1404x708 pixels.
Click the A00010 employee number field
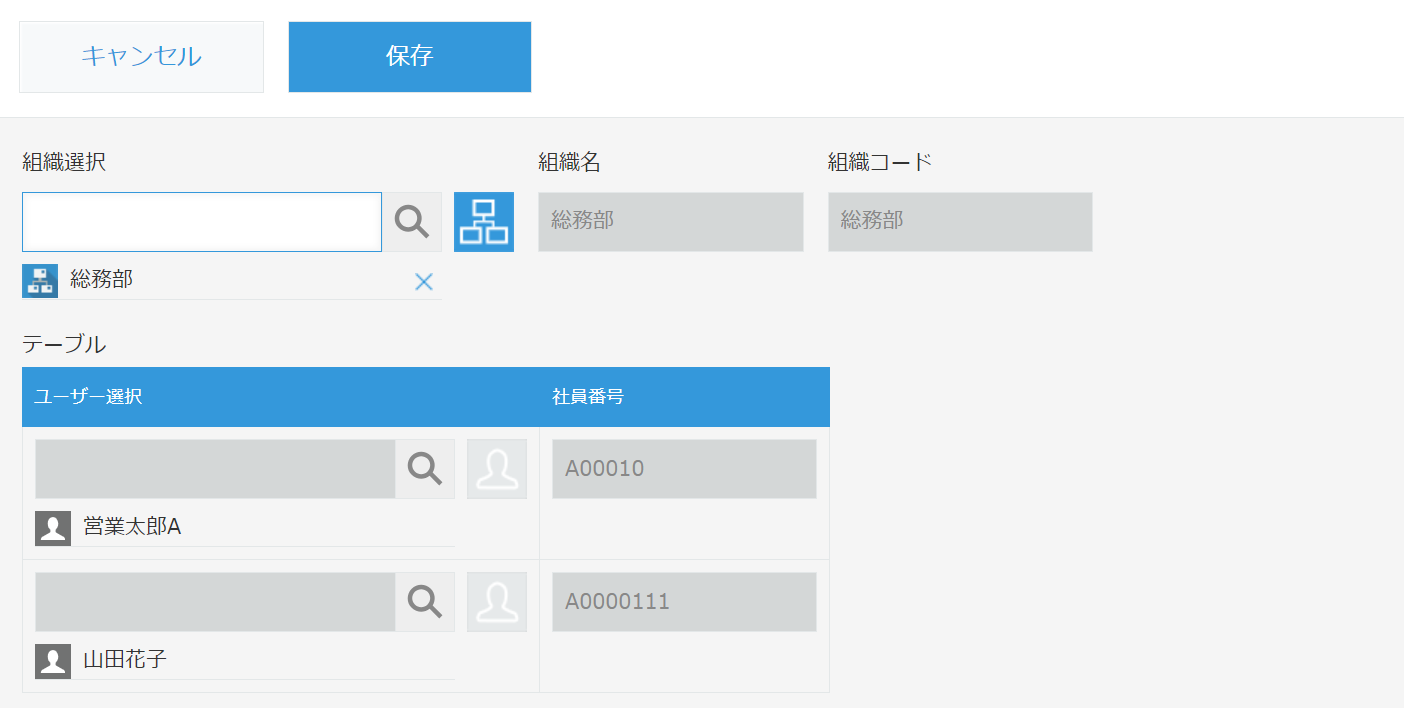coord(684,469)
